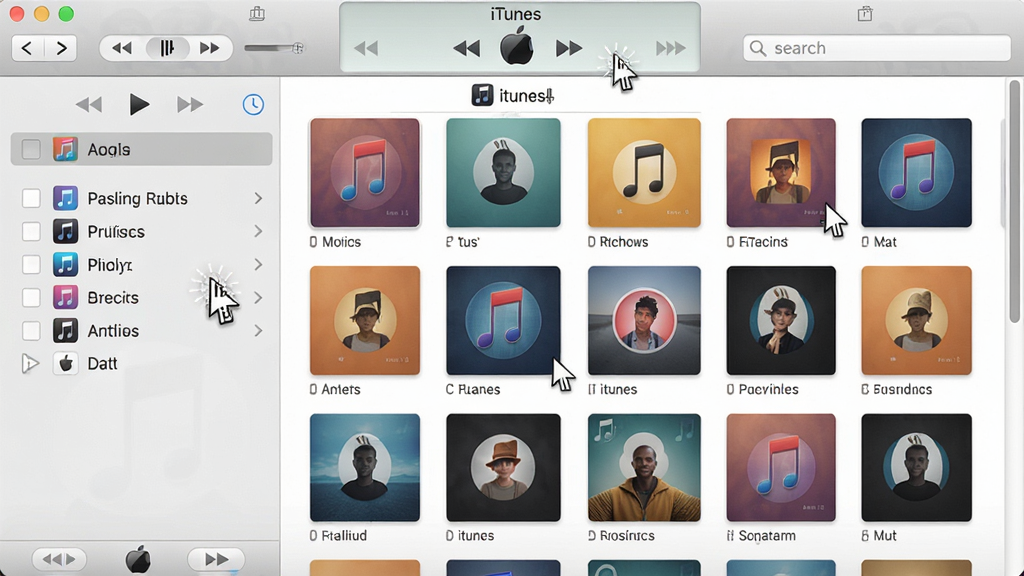Click the clipboard icon above the search field
The width and height of the screenshot is (1024, 576).
click(865, 14)
